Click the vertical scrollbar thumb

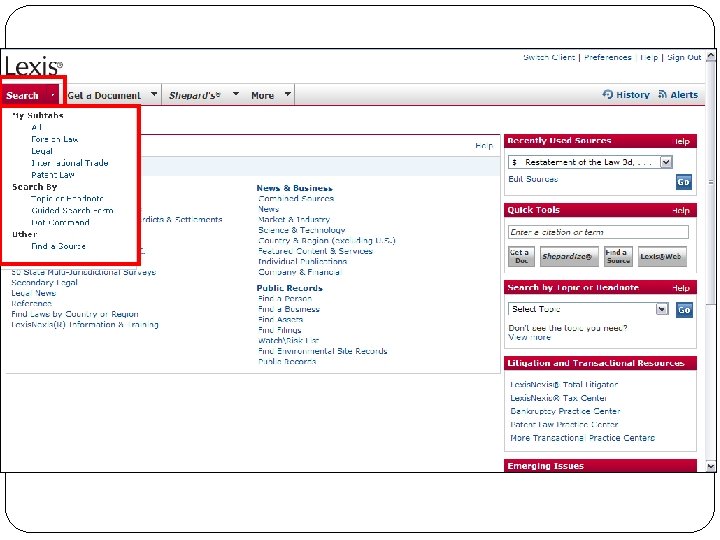[710, 183]
